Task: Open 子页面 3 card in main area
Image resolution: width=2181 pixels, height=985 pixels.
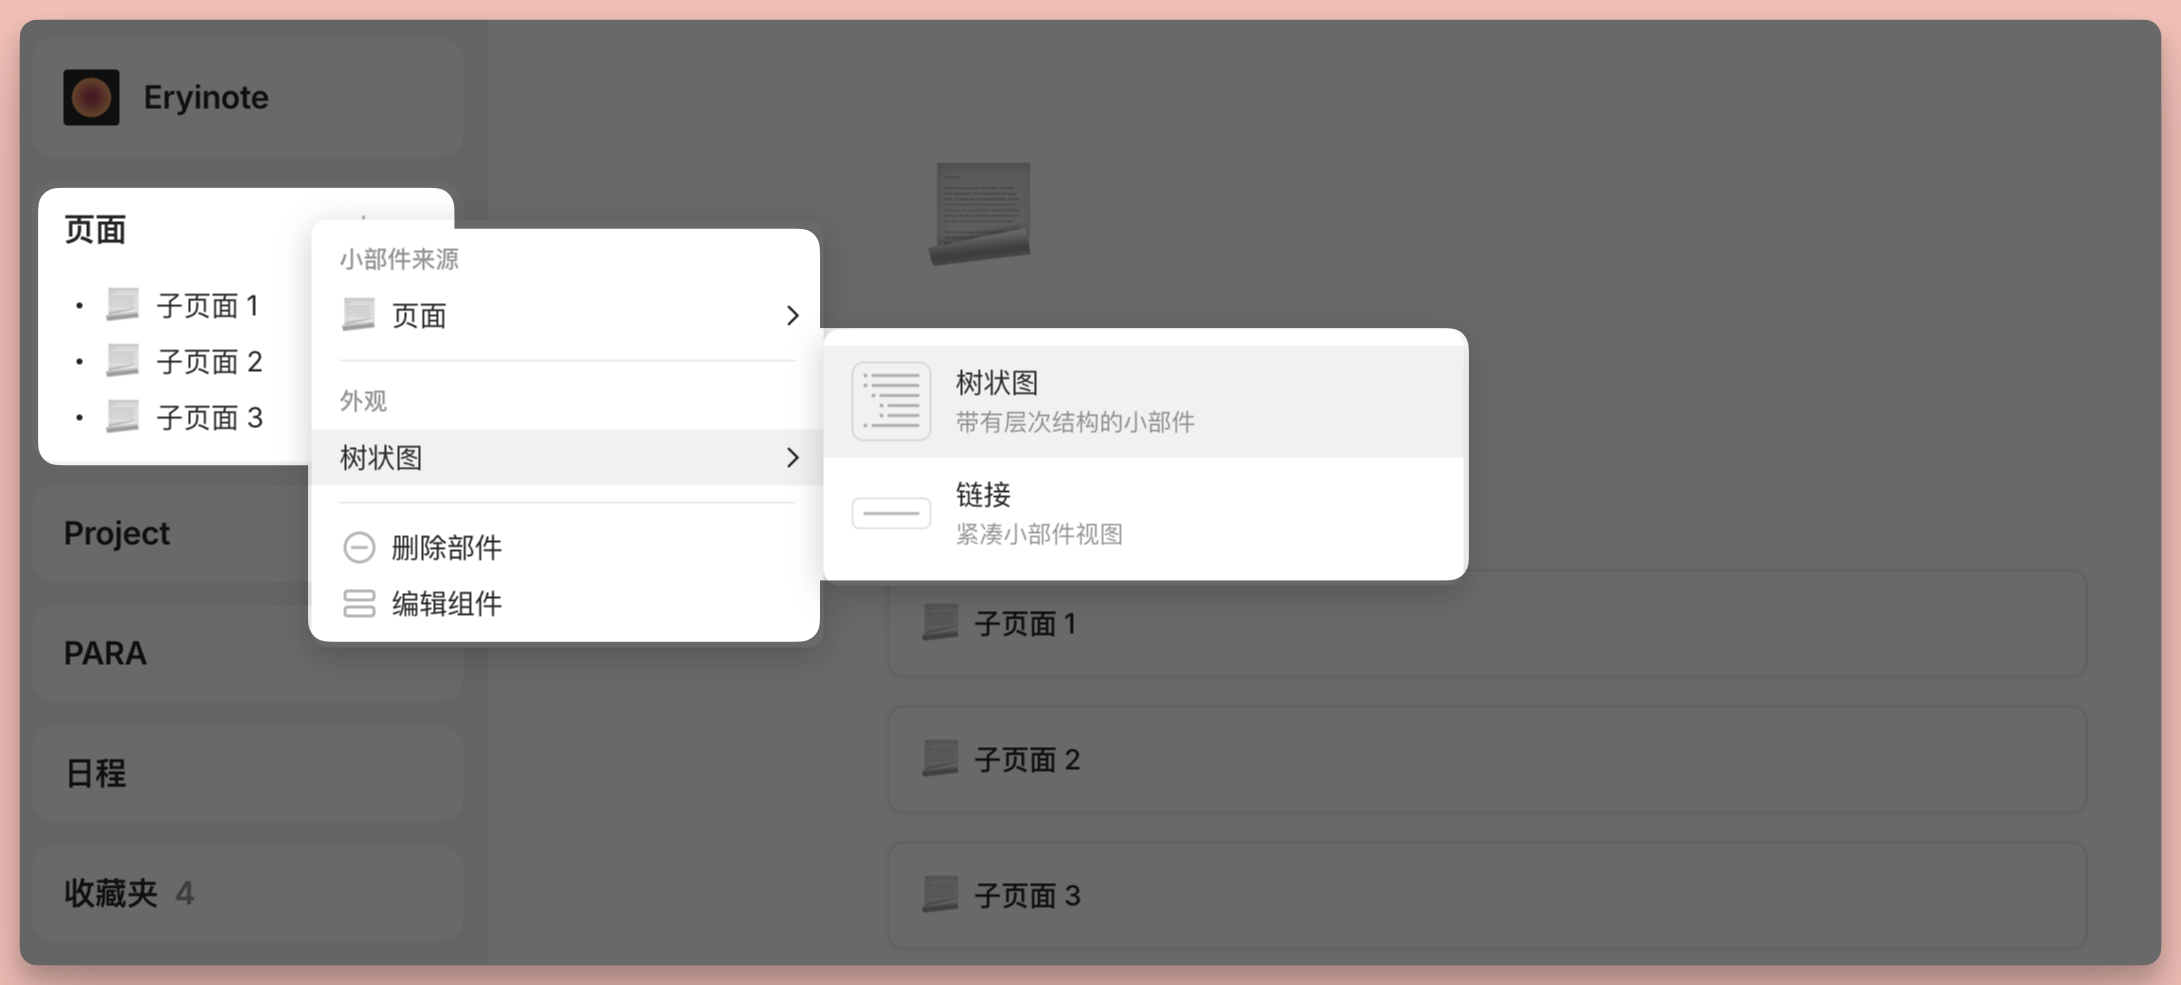Action: point(1487,896)
